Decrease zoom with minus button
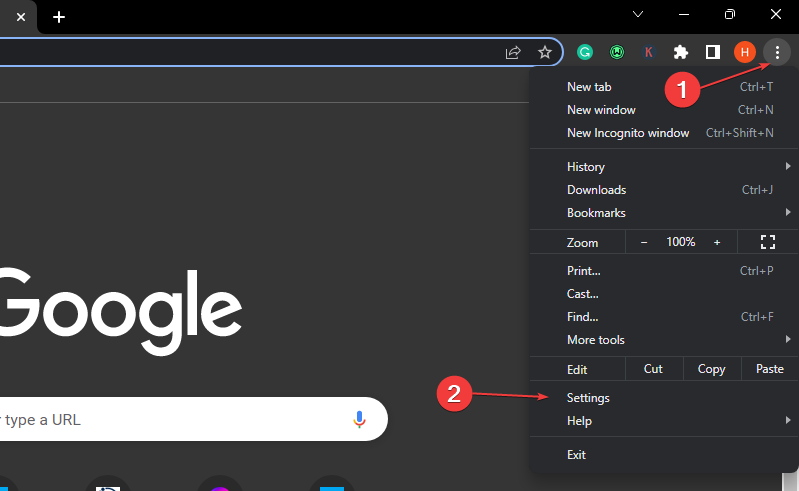799x491 pixels. pos(644,242)
